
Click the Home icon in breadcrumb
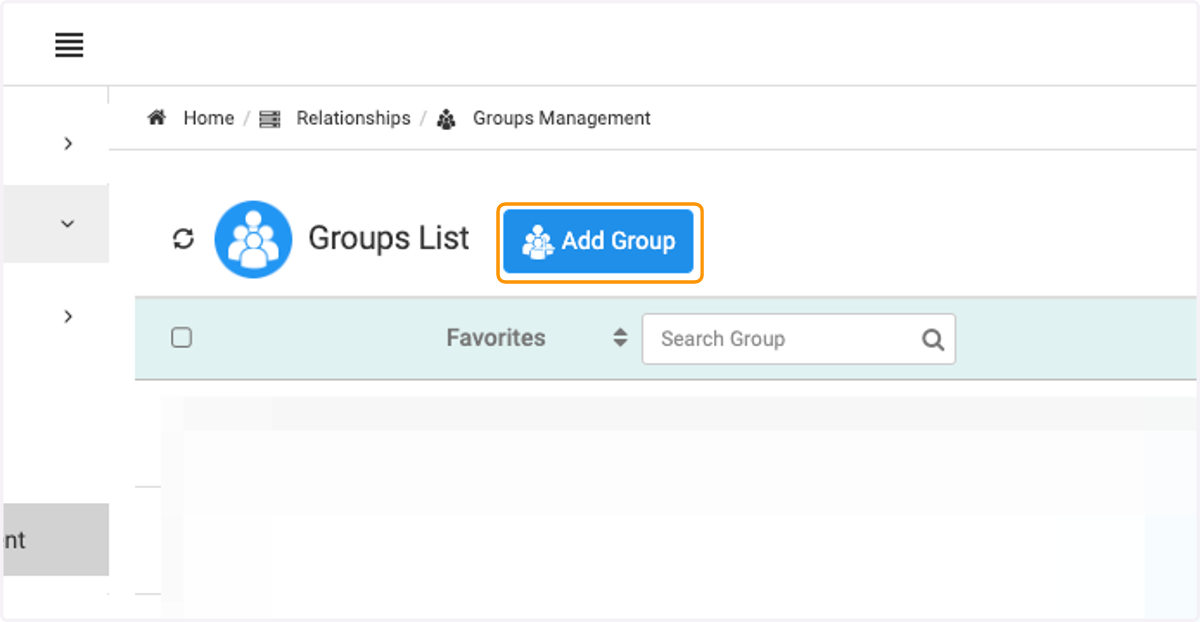coord(156,118)
